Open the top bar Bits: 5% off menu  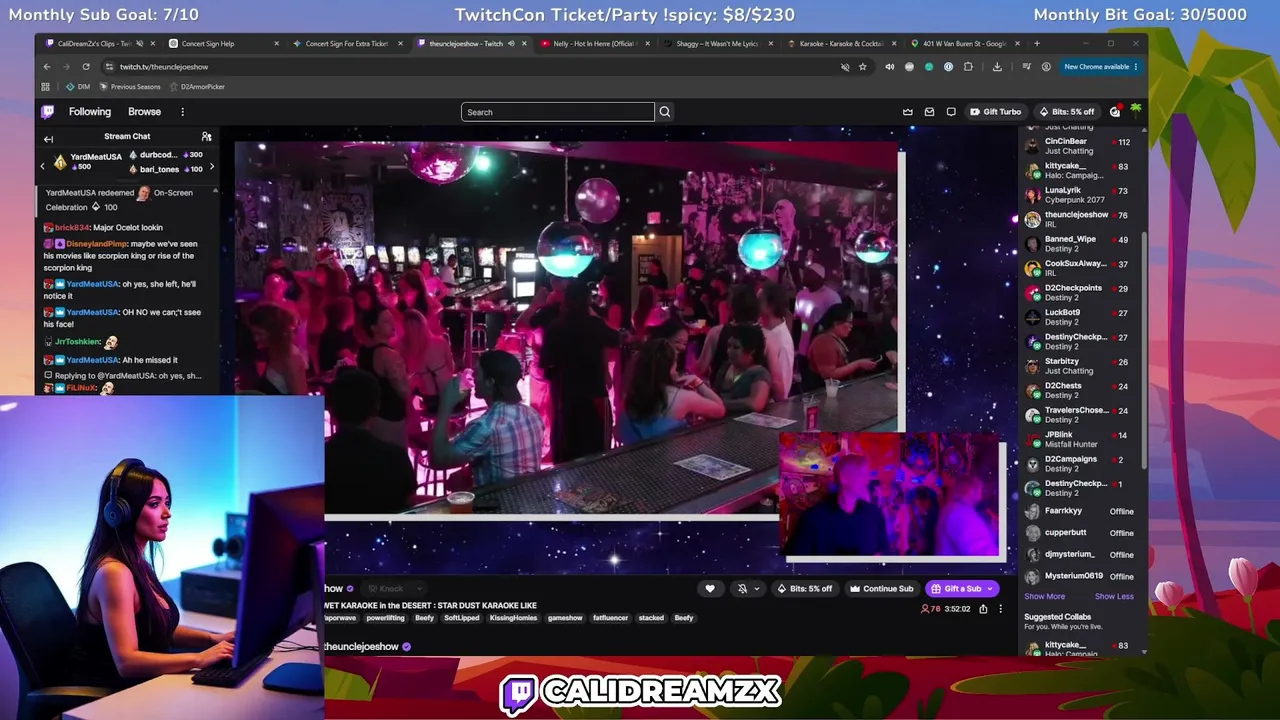click(1067, 112)
